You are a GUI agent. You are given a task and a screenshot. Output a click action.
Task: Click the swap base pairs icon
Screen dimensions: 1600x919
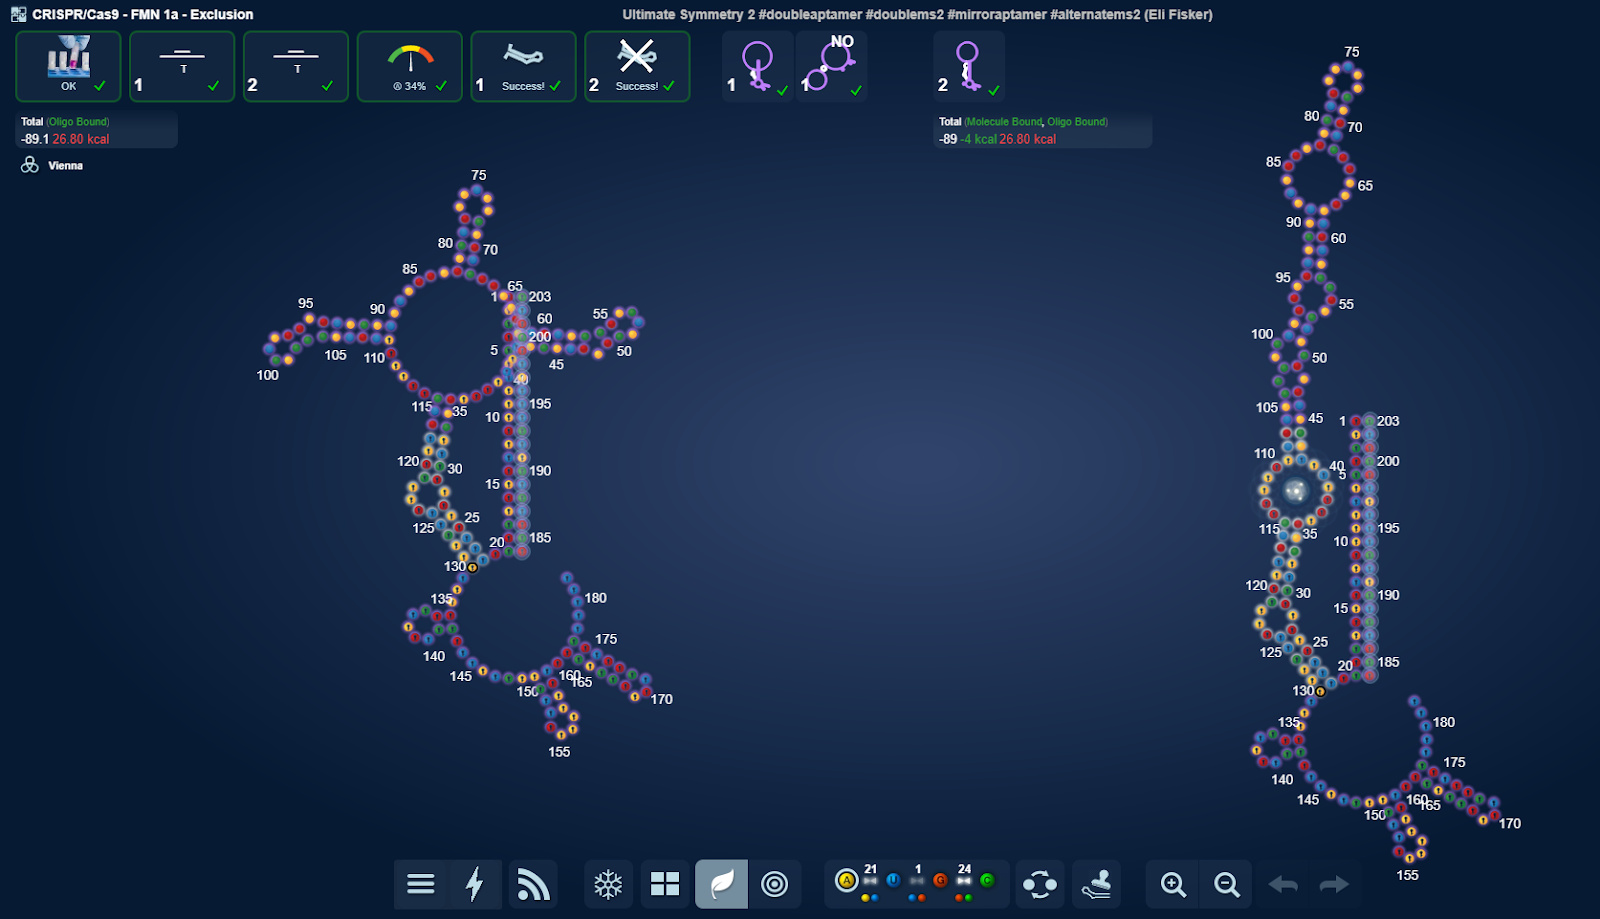coord(1040,884)
